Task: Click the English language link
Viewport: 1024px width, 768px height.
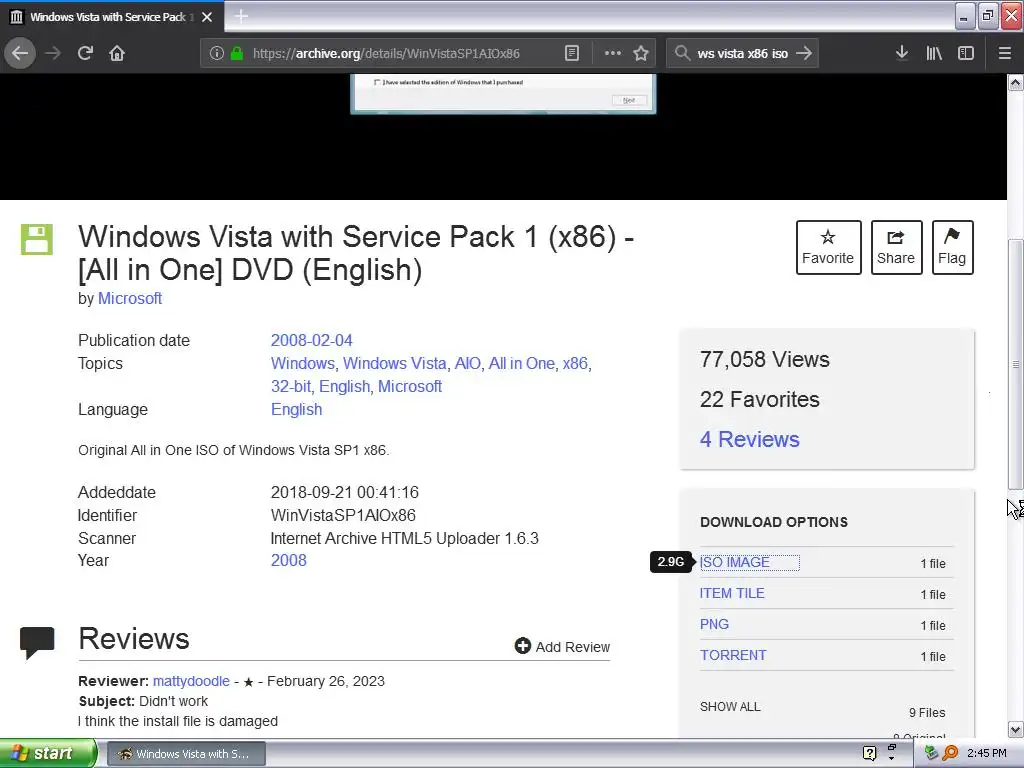Action: [x=296, y=409]
